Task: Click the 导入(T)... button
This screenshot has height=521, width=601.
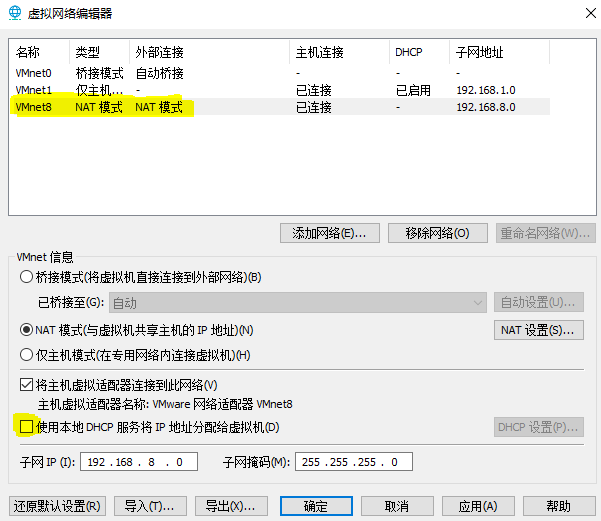Action: 150,506
